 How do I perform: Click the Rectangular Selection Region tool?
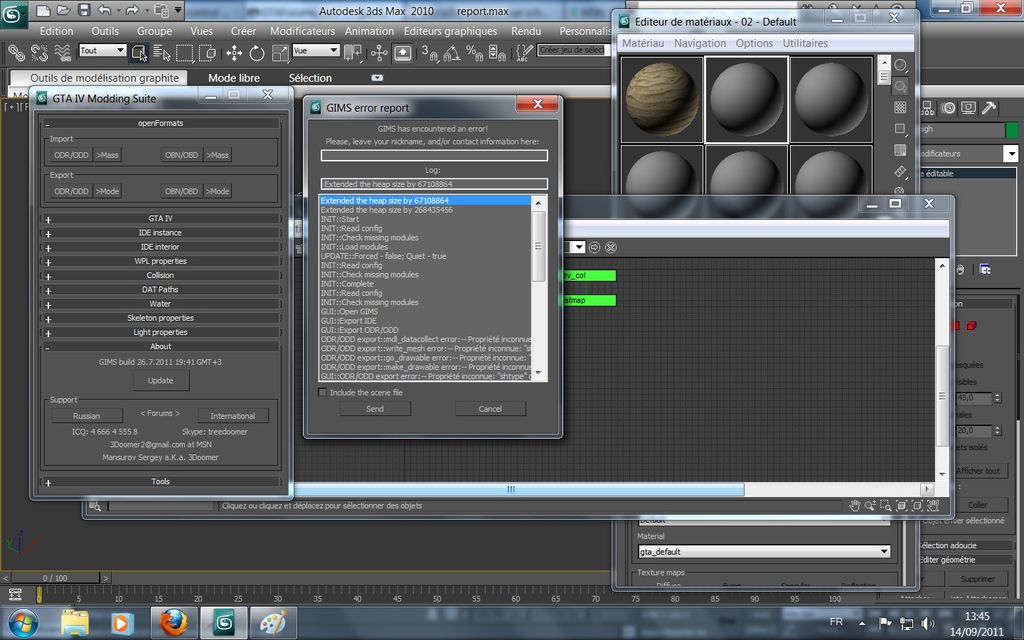(185, 53)
